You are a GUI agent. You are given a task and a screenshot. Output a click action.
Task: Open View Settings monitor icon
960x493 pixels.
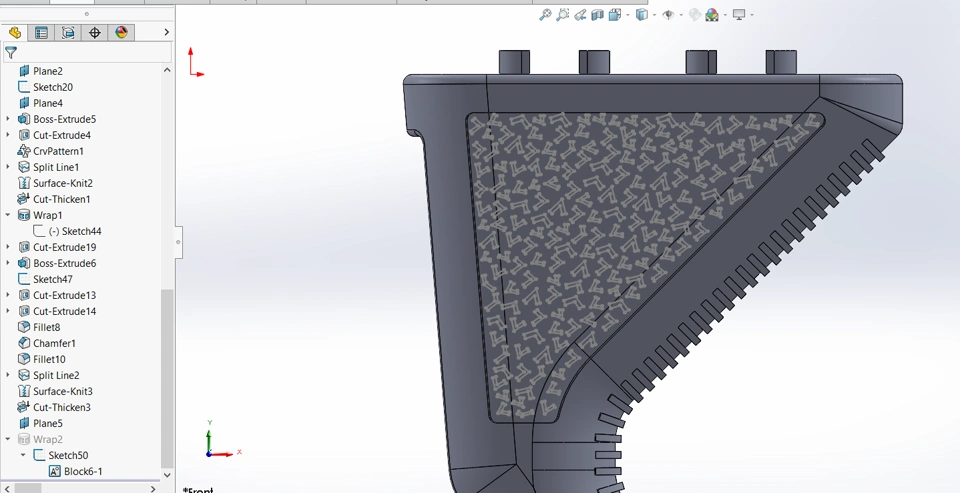(x=739, y=15)
